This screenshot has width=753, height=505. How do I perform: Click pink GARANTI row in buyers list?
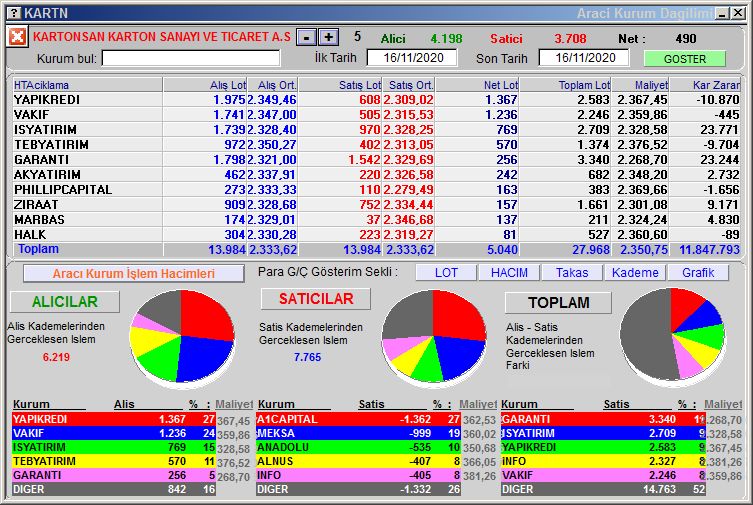pos(114,475)
